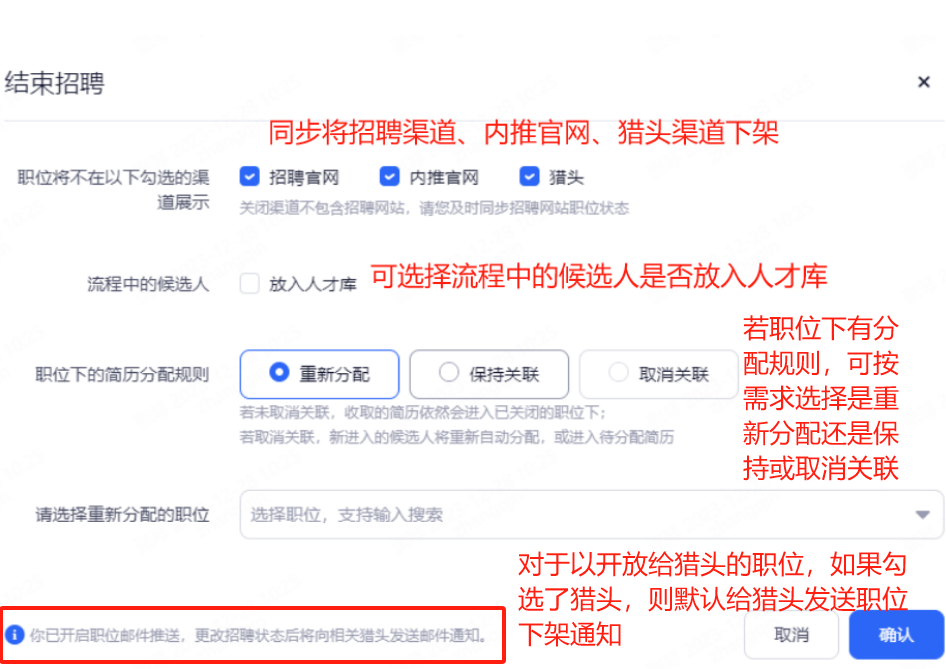Enable the 放入人才库 checkbox
The width and height of the screenshot is (946, 669).
249,283
